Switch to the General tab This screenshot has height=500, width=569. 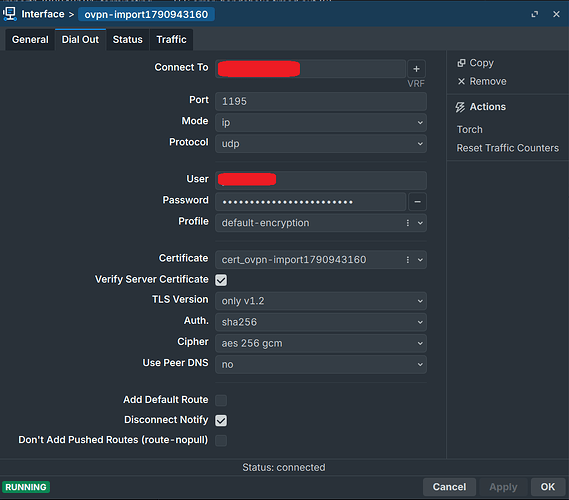(30, 40)
